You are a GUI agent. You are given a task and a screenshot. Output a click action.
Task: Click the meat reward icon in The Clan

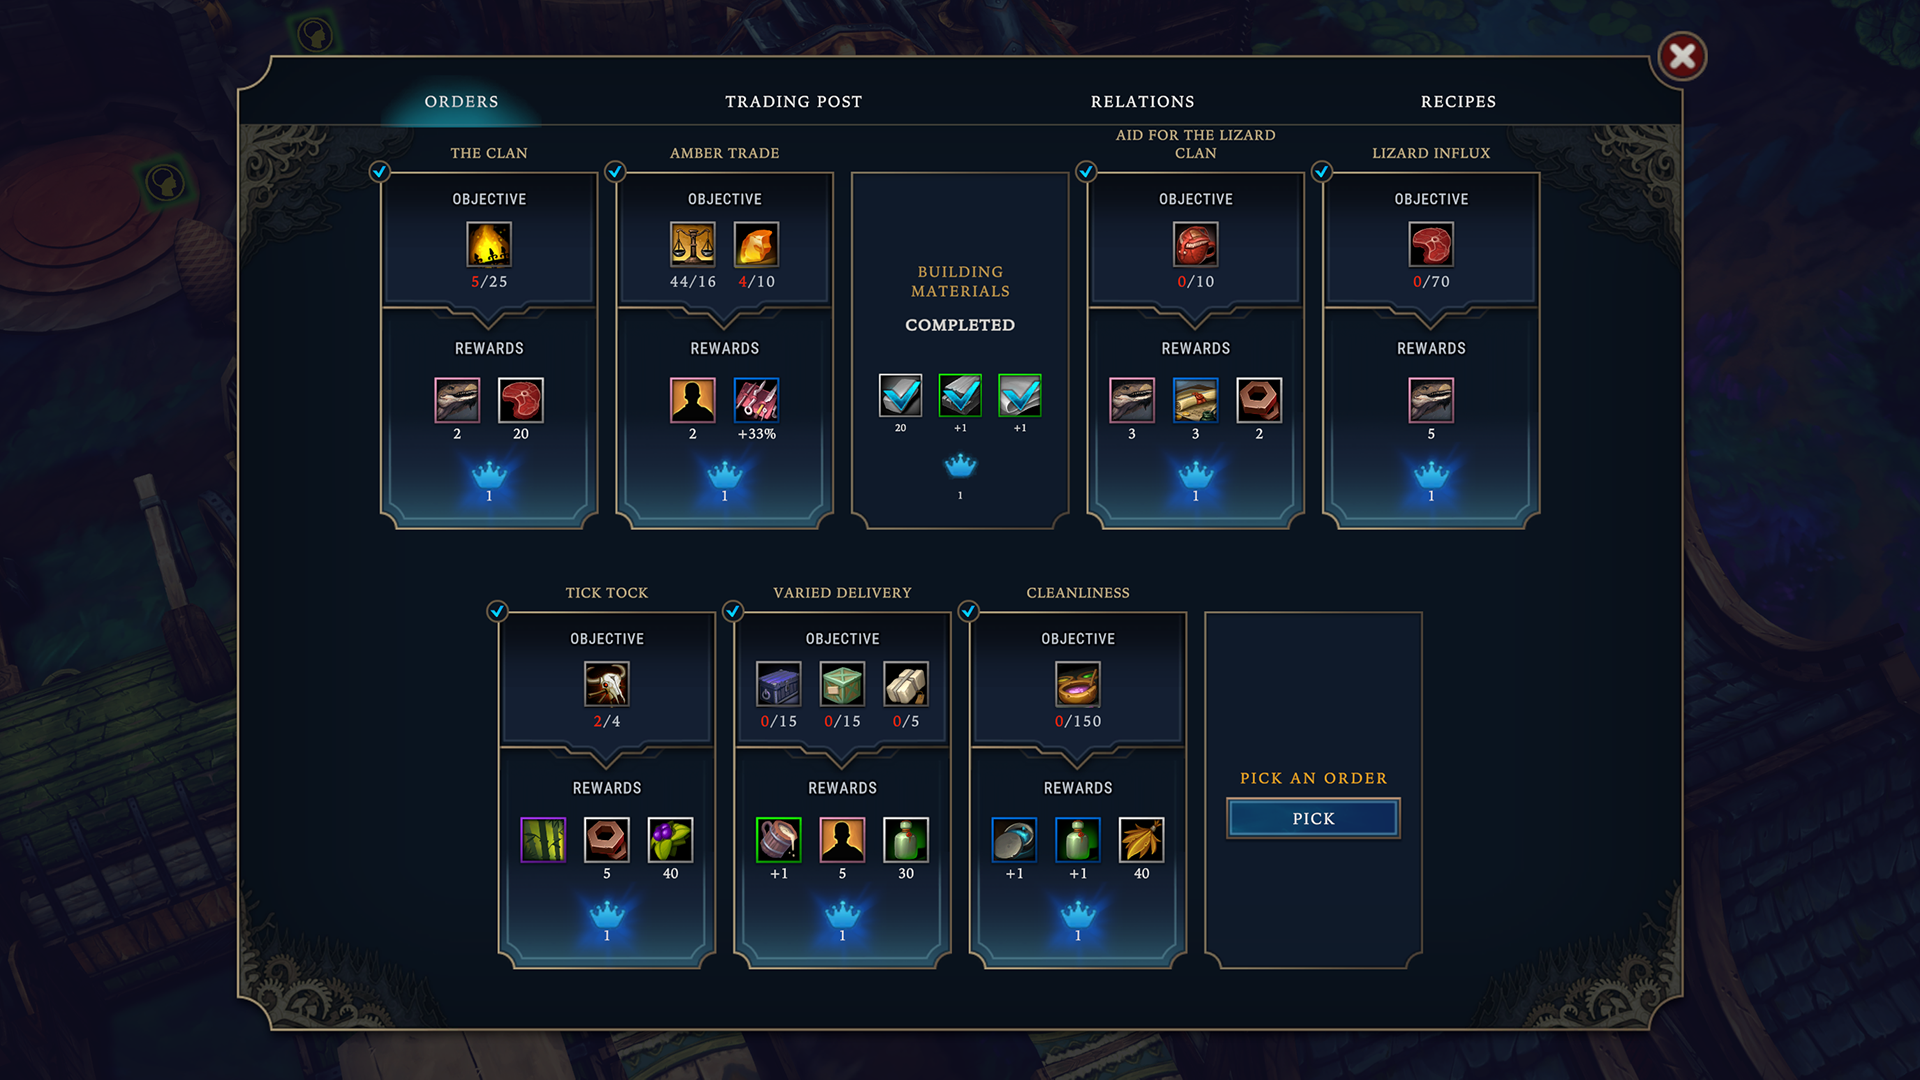pyautogui.click(x=521, y=401)
